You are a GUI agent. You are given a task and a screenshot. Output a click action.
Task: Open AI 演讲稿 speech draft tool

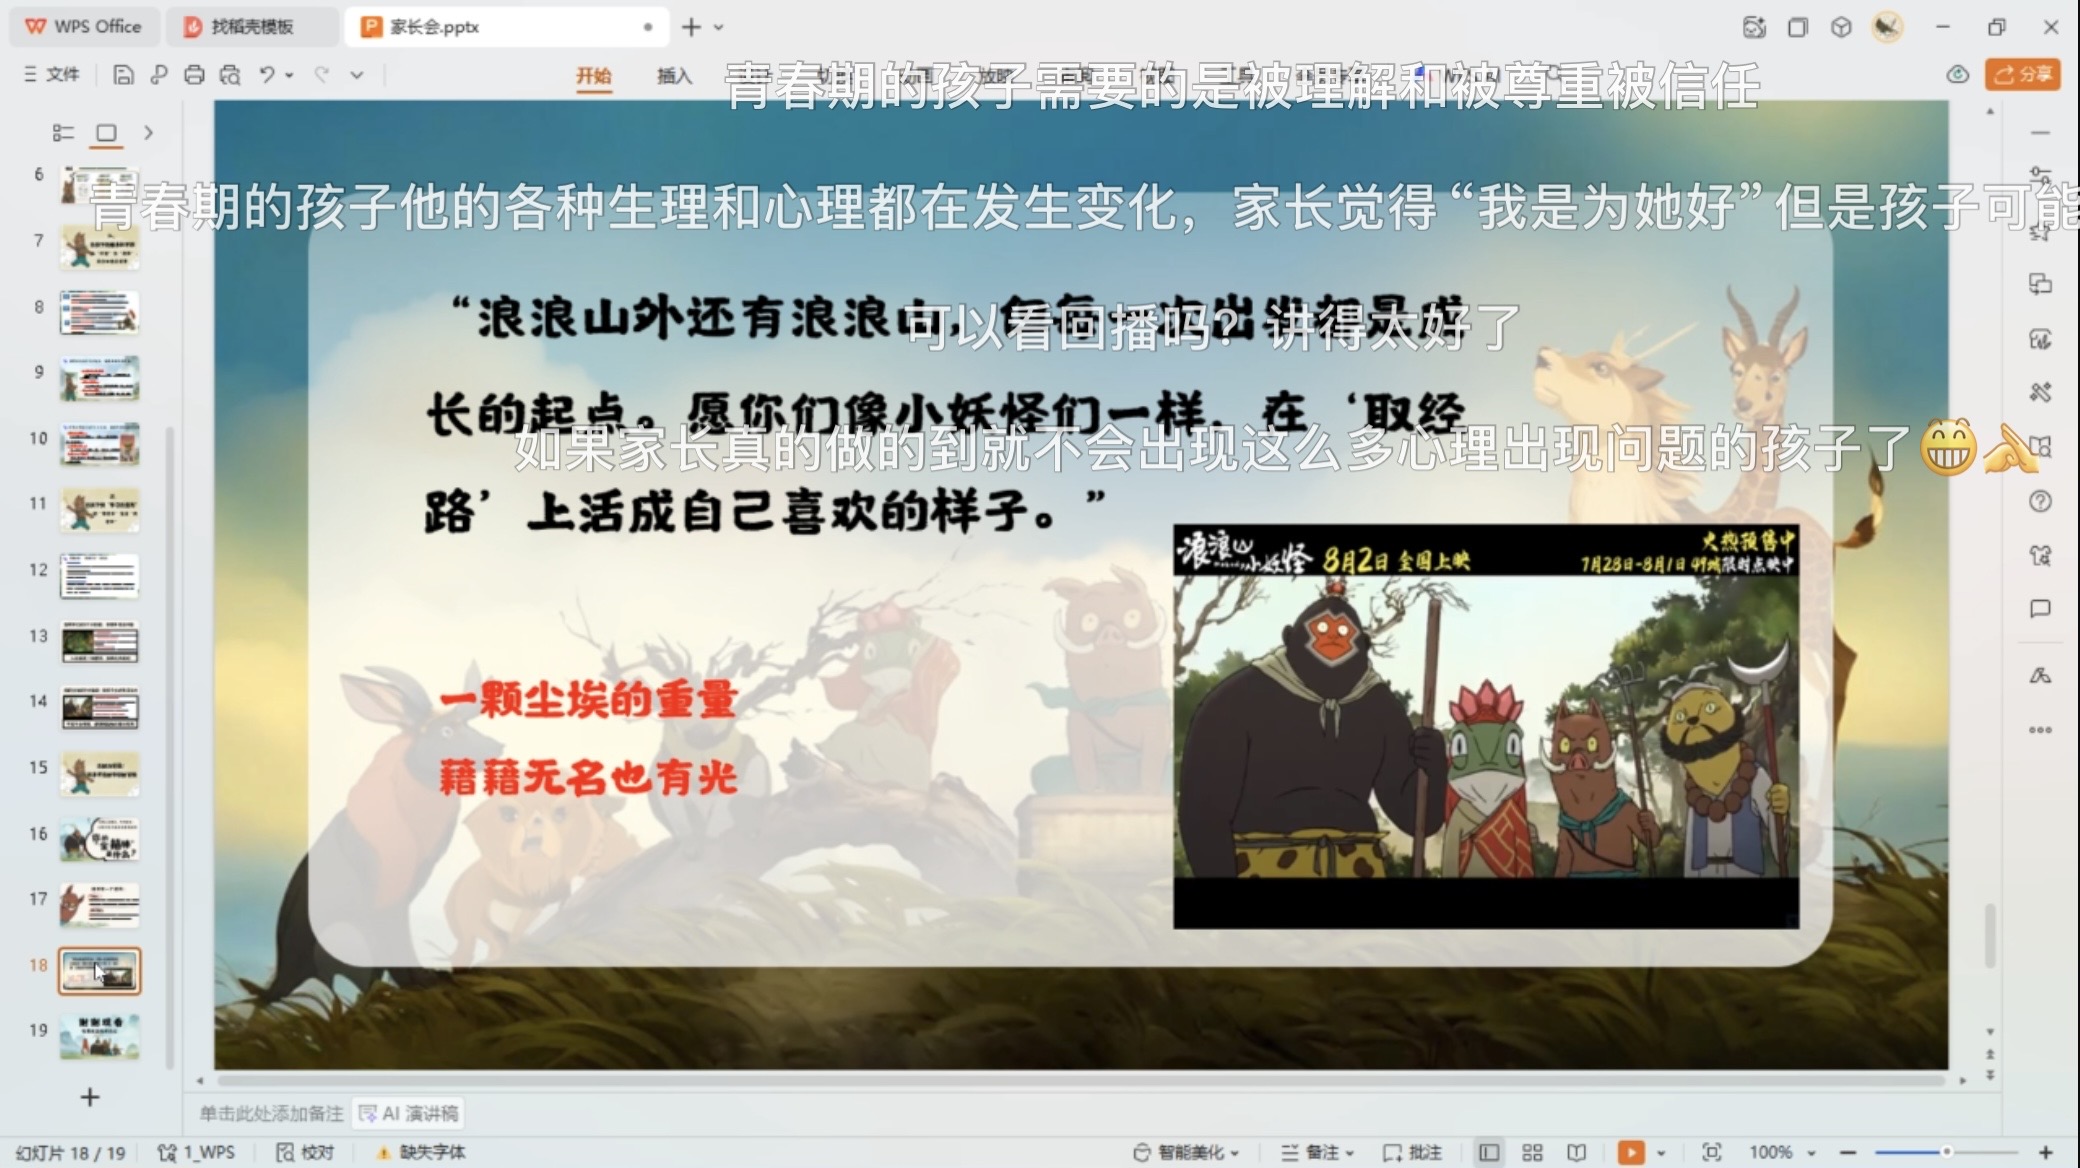tap(409, 1113)
